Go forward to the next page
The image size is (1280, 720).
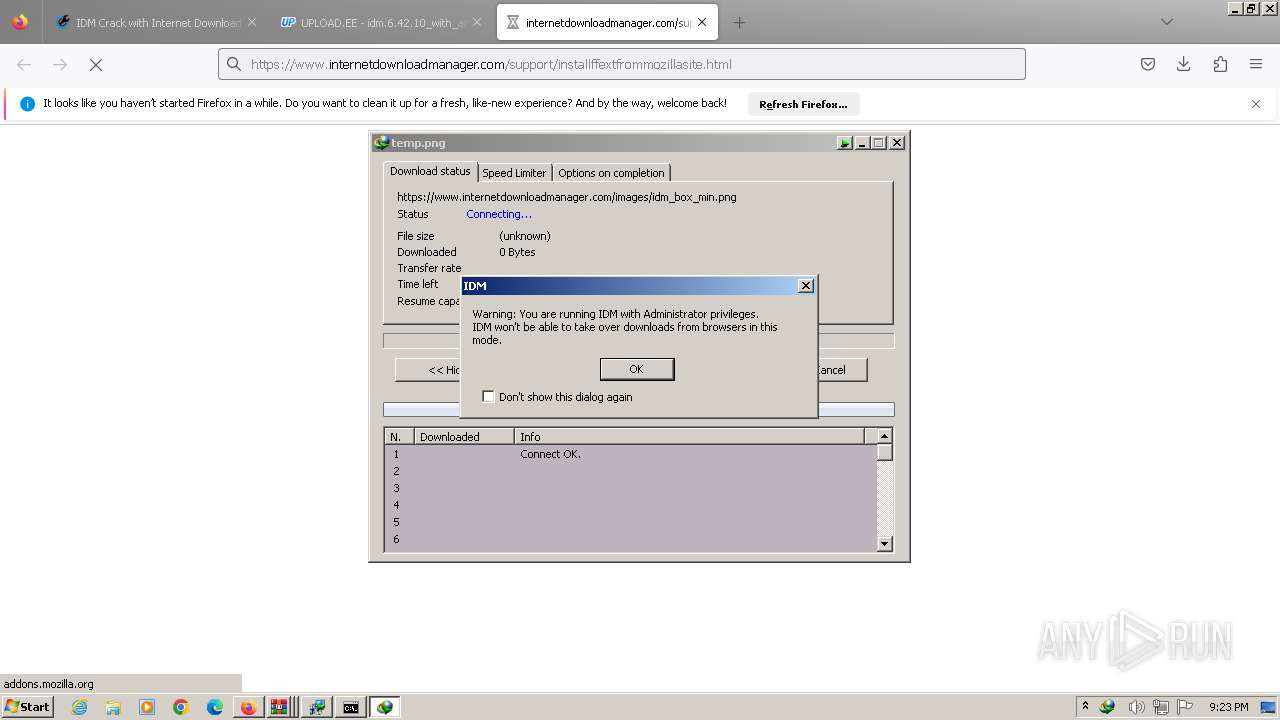(x=60, y=64)
